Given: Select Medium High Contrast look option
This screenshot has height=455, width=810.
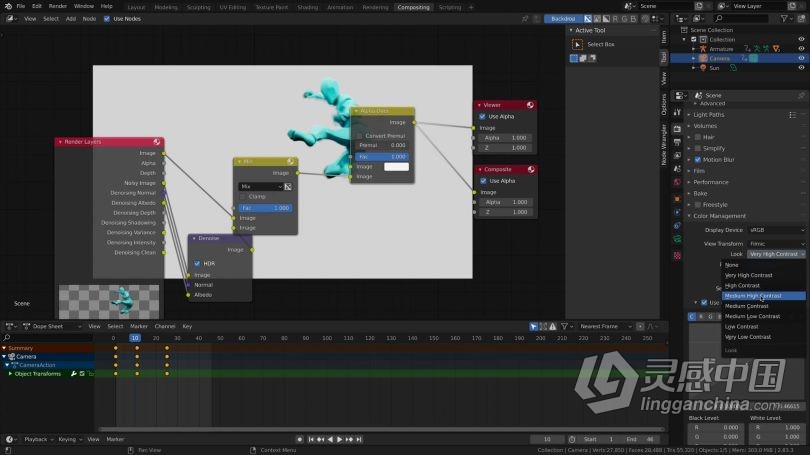Looking at the screenshot, I should click(x=764, y=296).
